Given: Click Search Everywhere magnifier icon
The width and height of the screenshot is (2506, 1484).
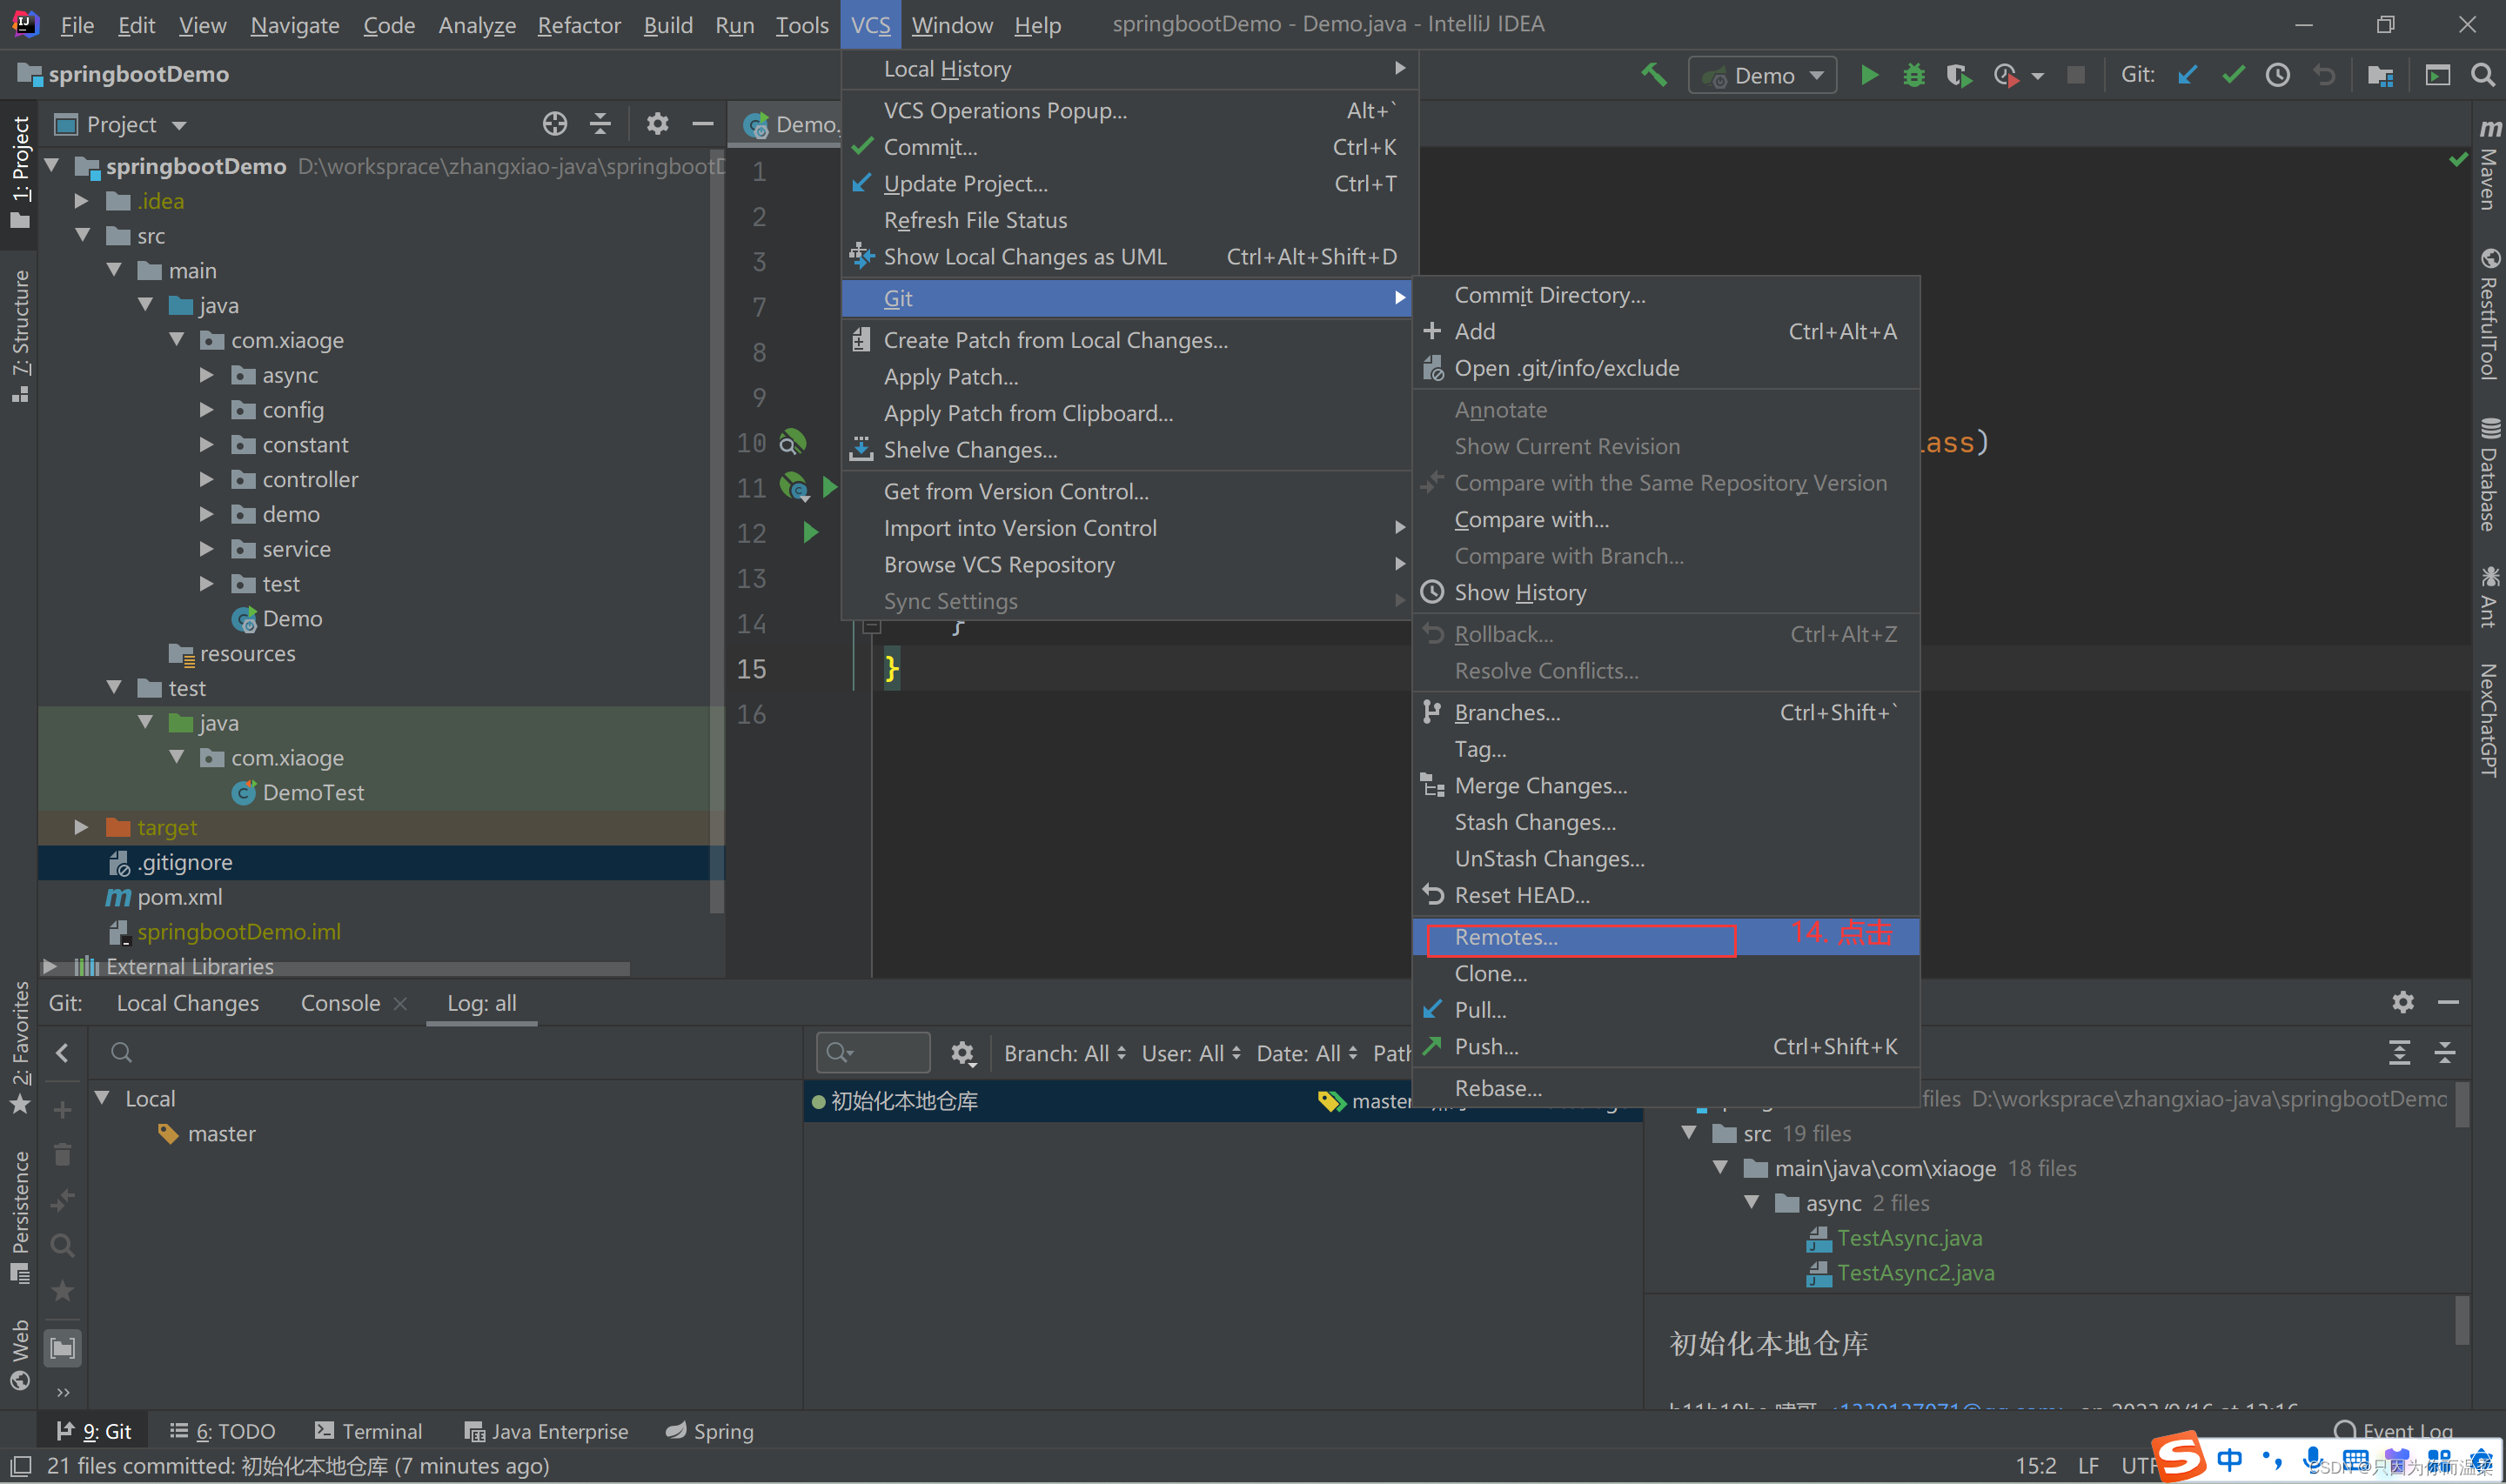Looking at the screenshot, I should pyautogui.click(x=2482, y=75).
